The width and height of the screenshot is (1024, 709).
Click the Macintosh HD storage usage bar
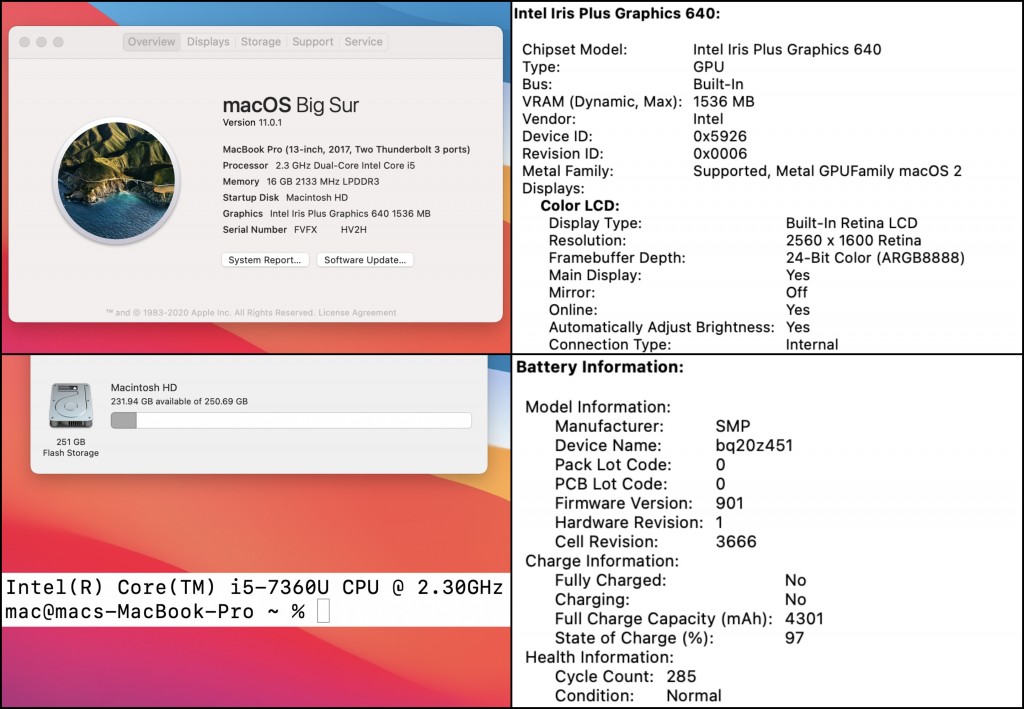(x=291, y=420)
